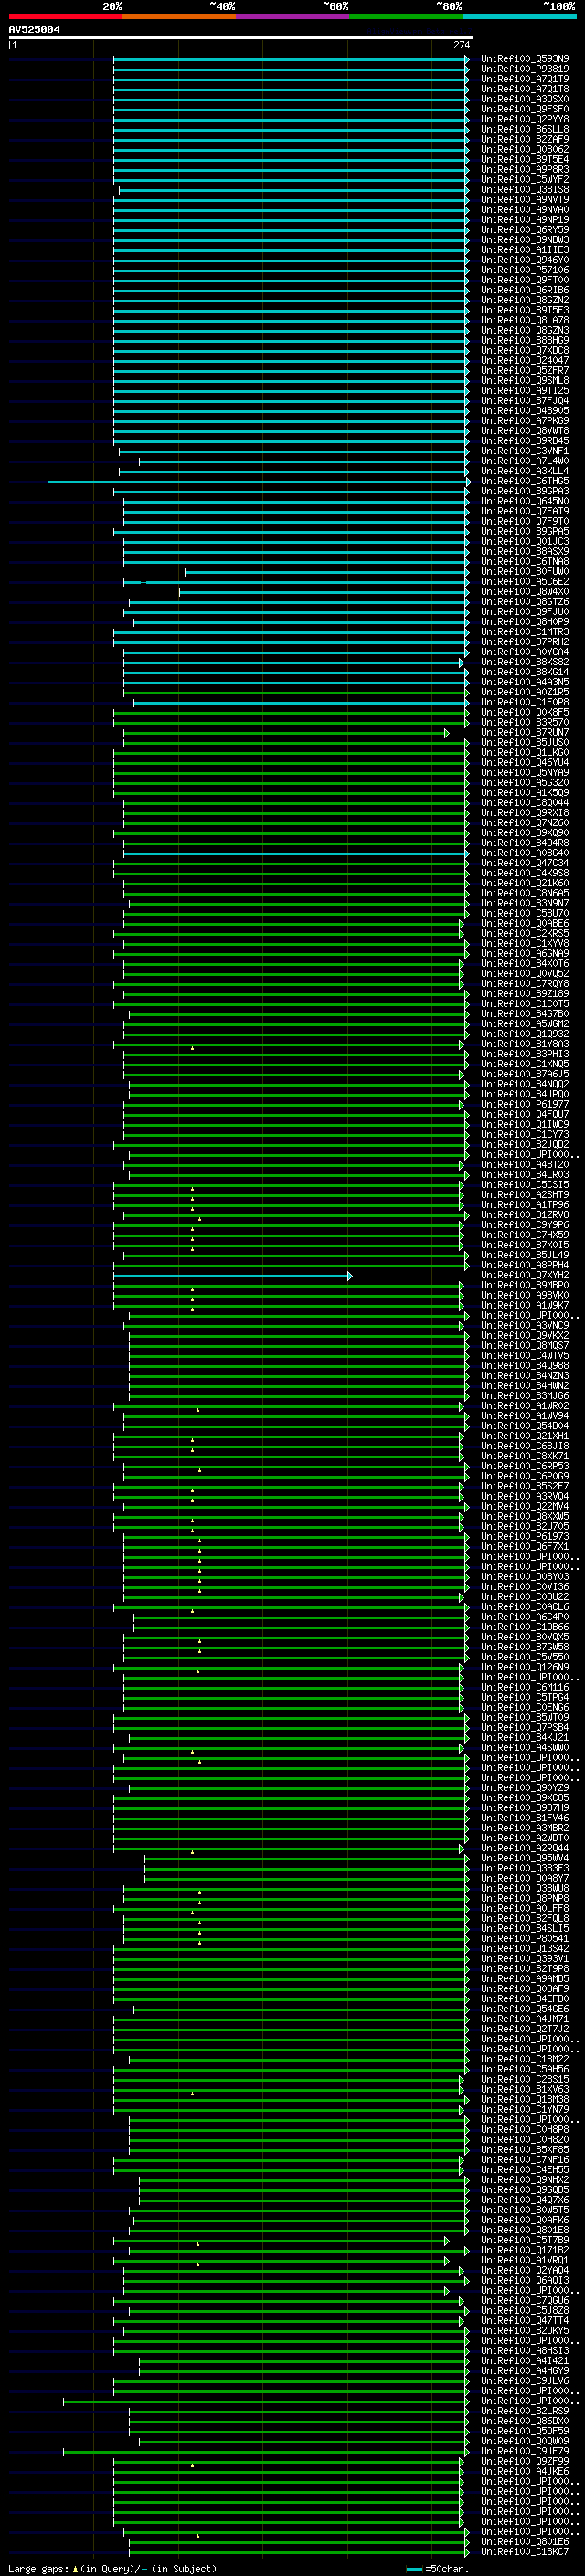Select the UniRef100_O24047 entry
Image resolution: width=585 pixels, height=2576 pixels.
pos(525,361)
